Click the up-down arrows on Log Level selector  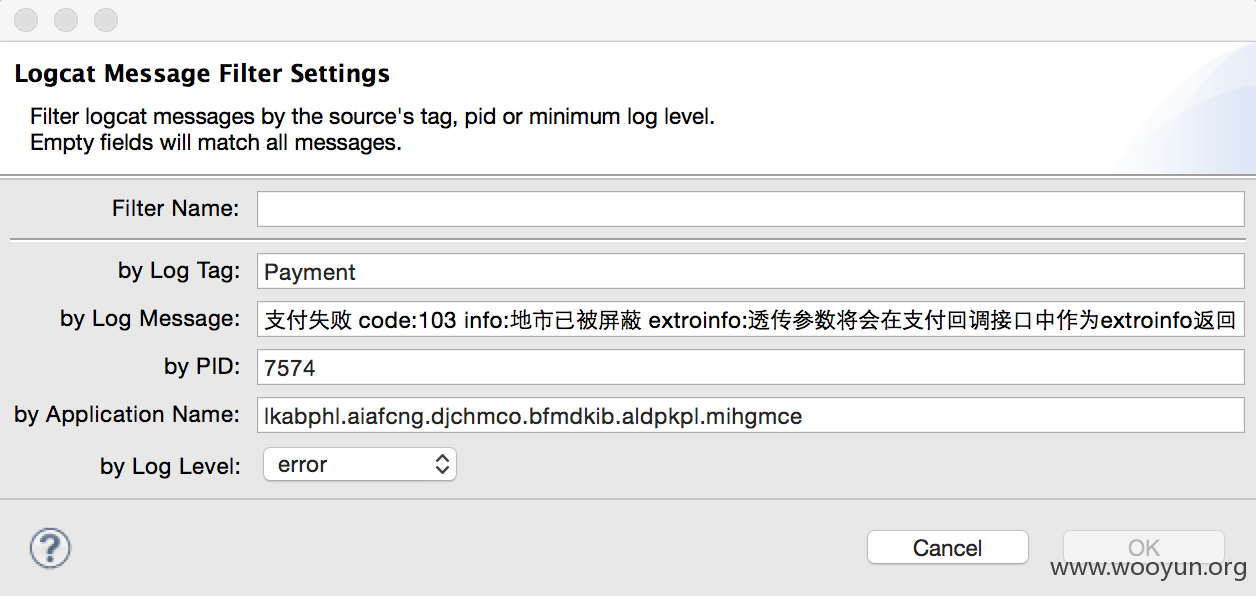442,464
